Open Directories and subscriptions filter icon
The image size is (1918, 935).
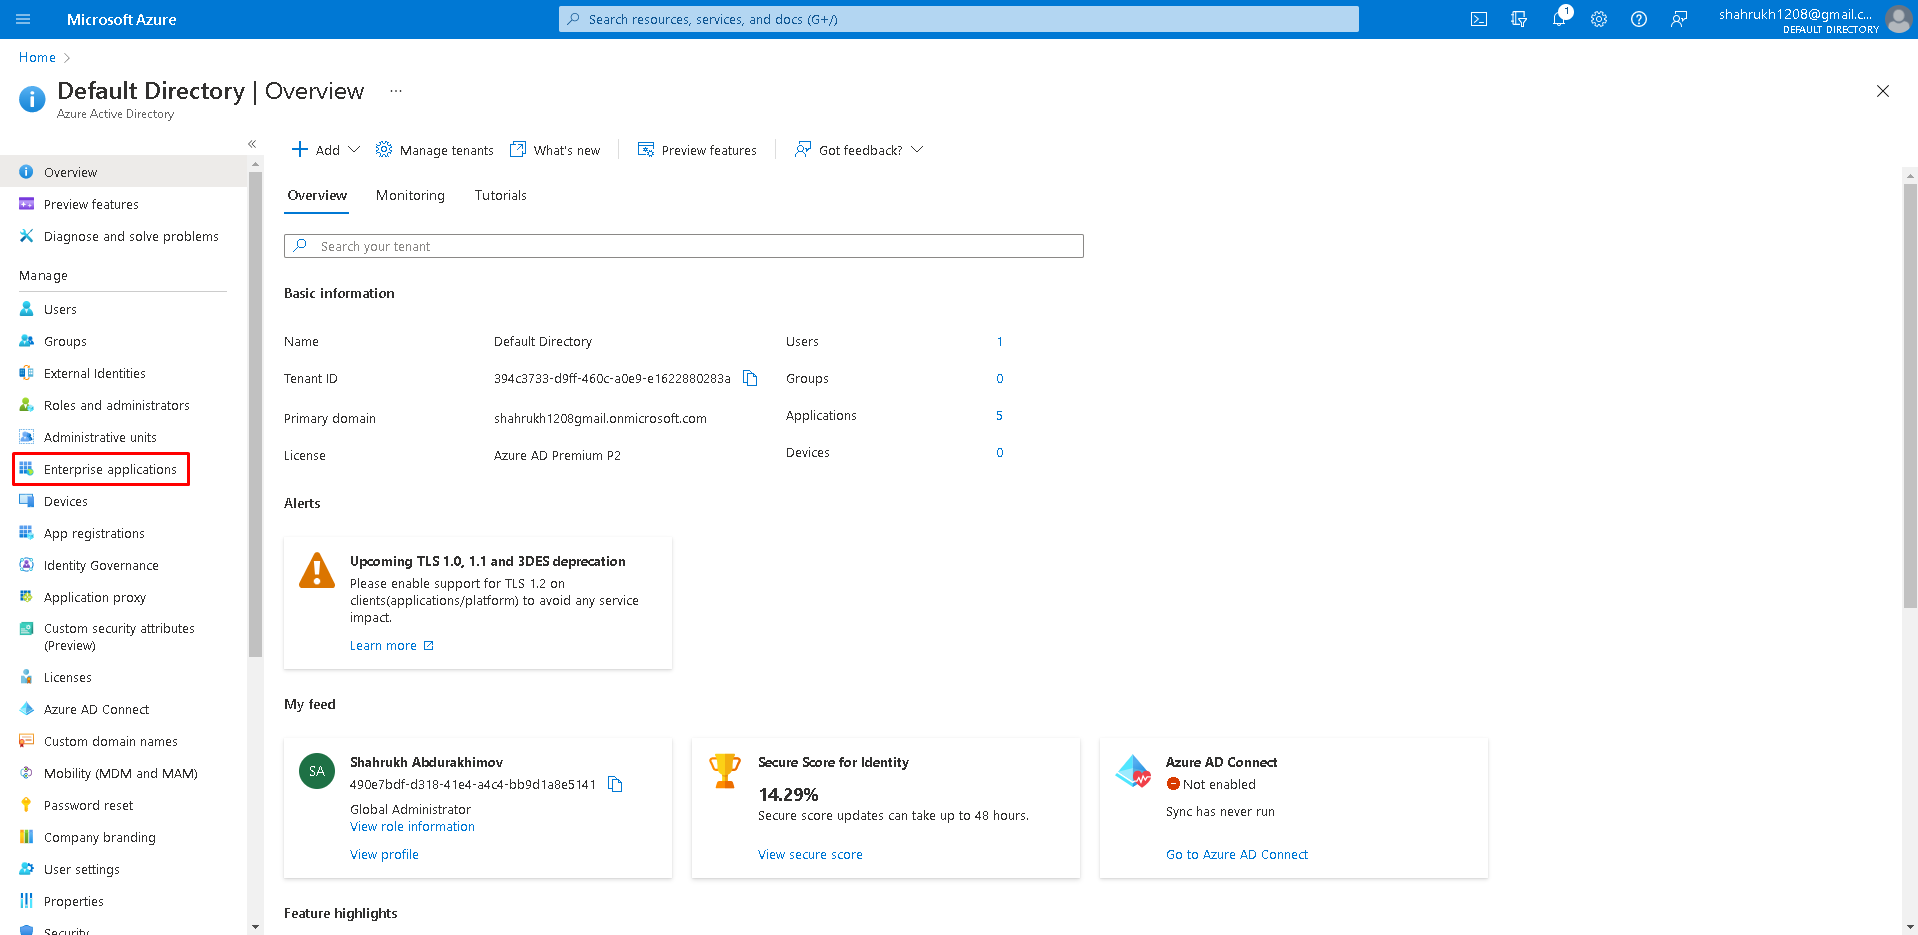[1519, 19]
